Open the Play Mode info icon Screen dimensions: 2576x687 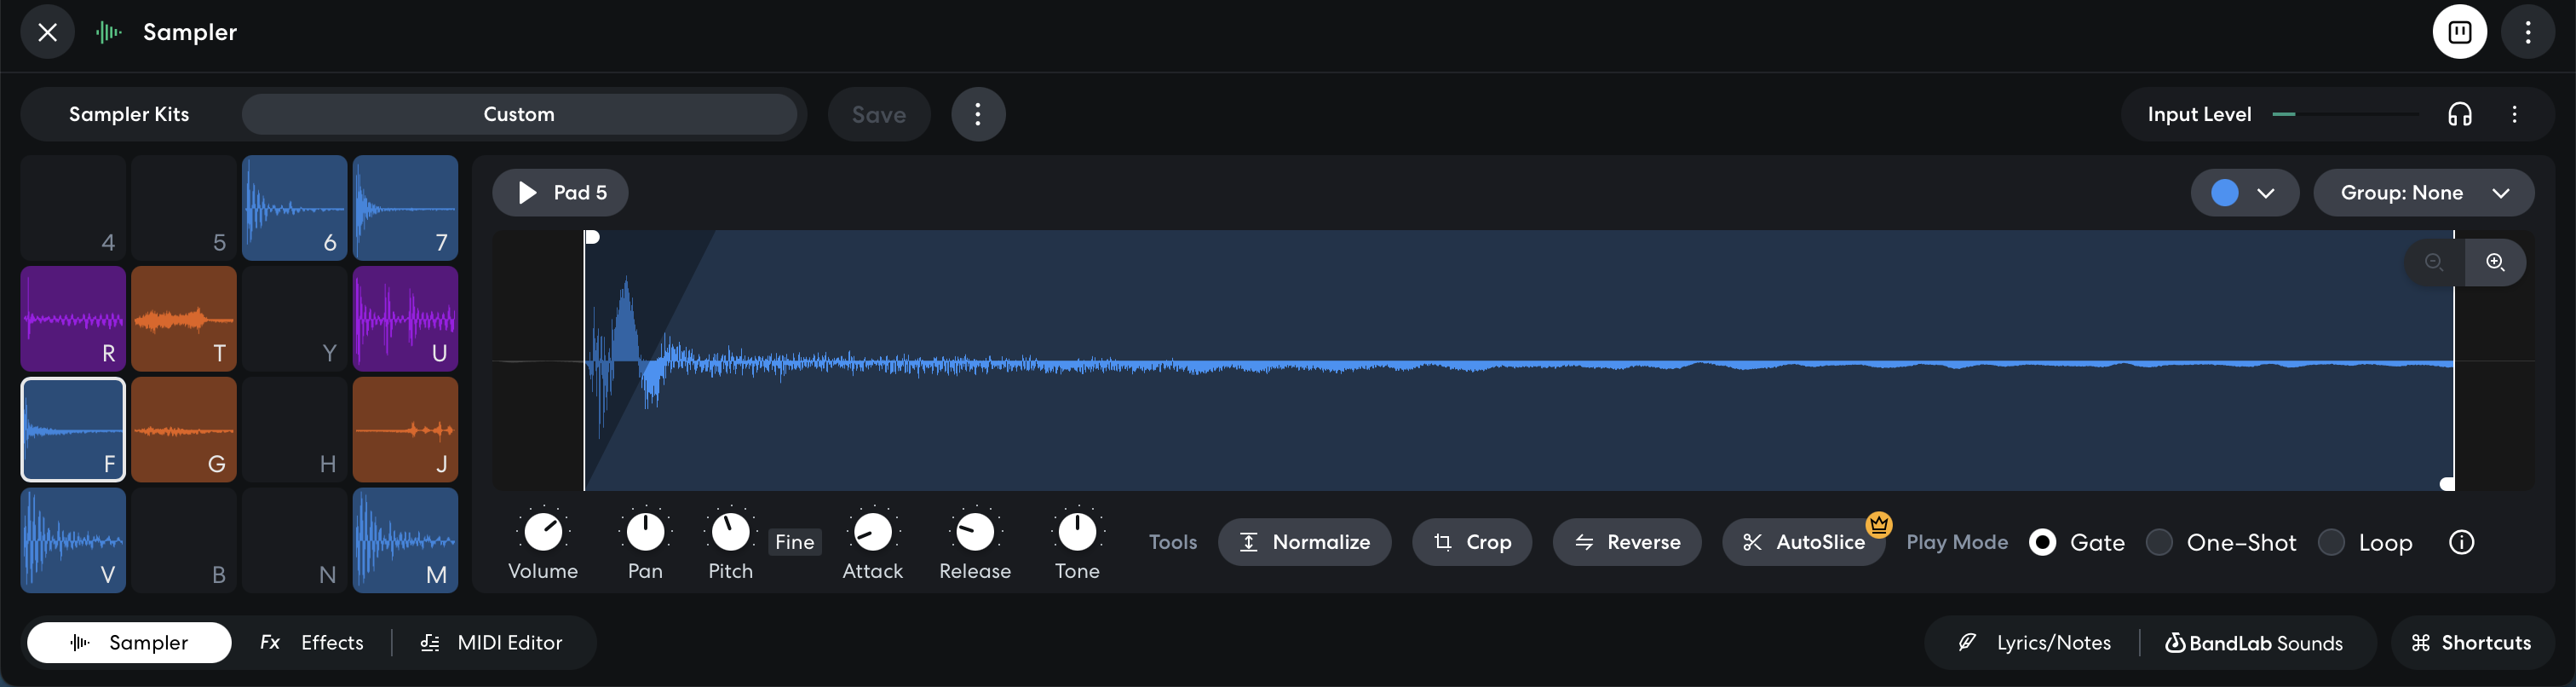tap(2461, 542)
